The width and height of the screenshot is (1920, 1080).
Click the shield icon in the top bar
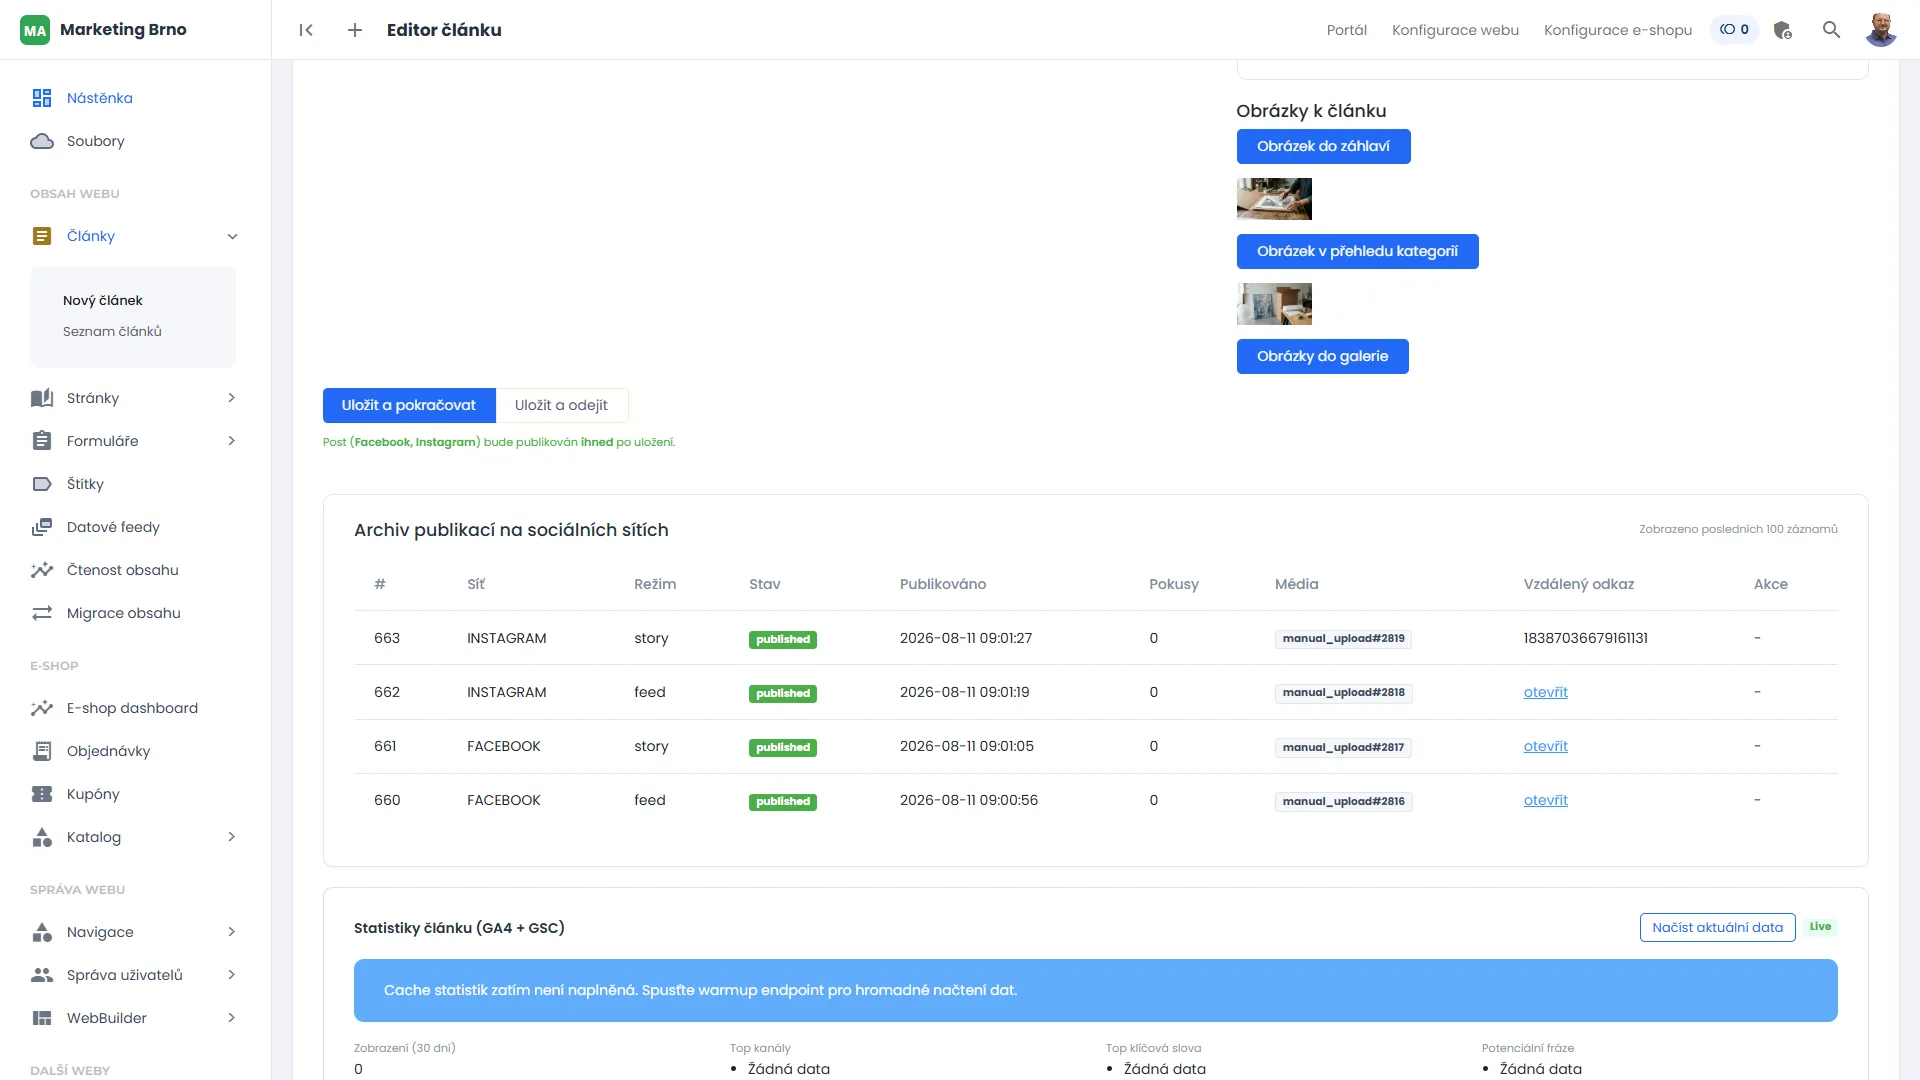(1782, 30)
